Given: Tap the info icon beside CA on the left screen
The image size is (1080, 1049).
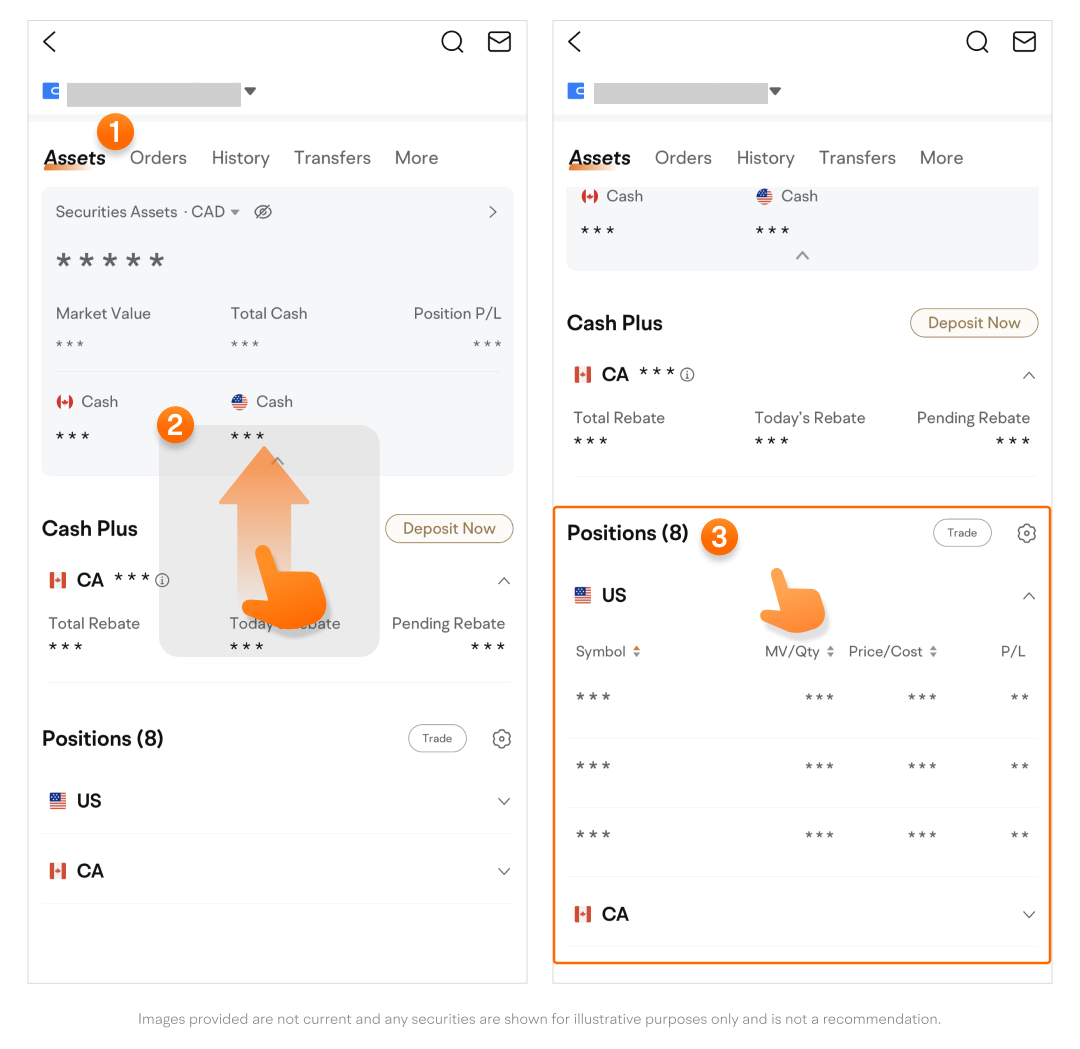Looking at the screenshot, I should point(162,580).
